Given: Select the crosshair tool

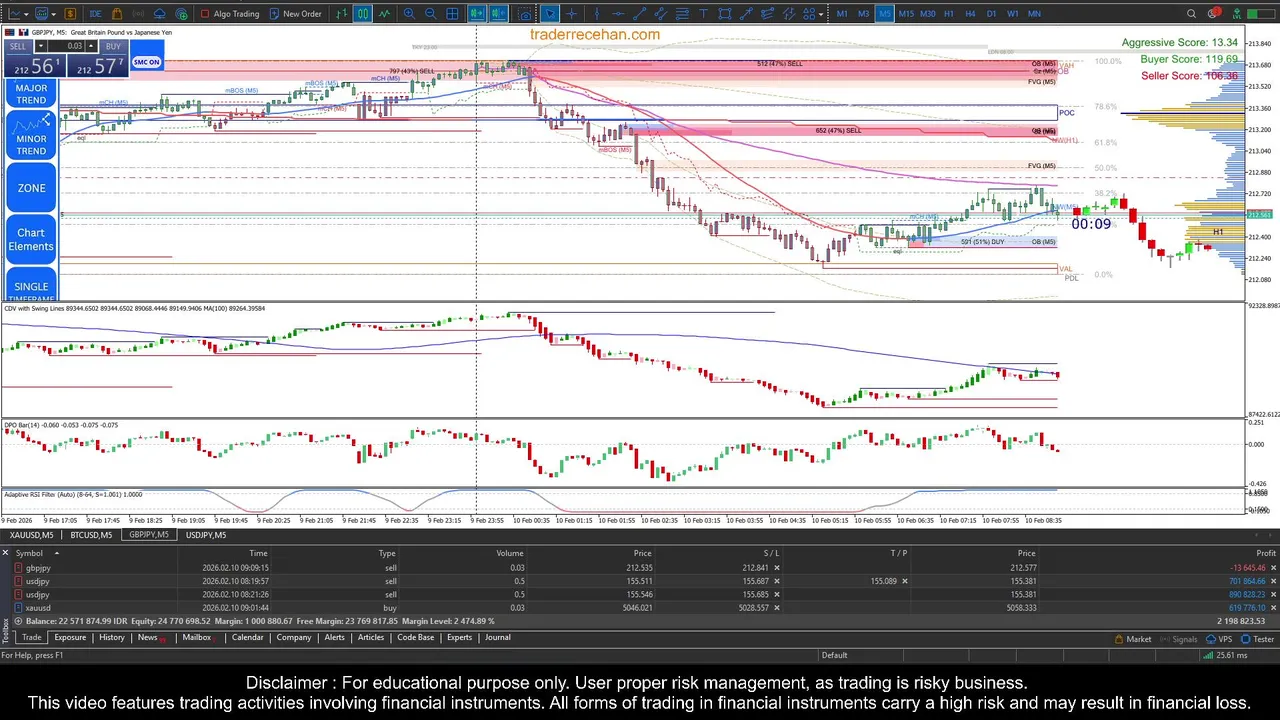Looking at the screenshot, I should (571, 14).
